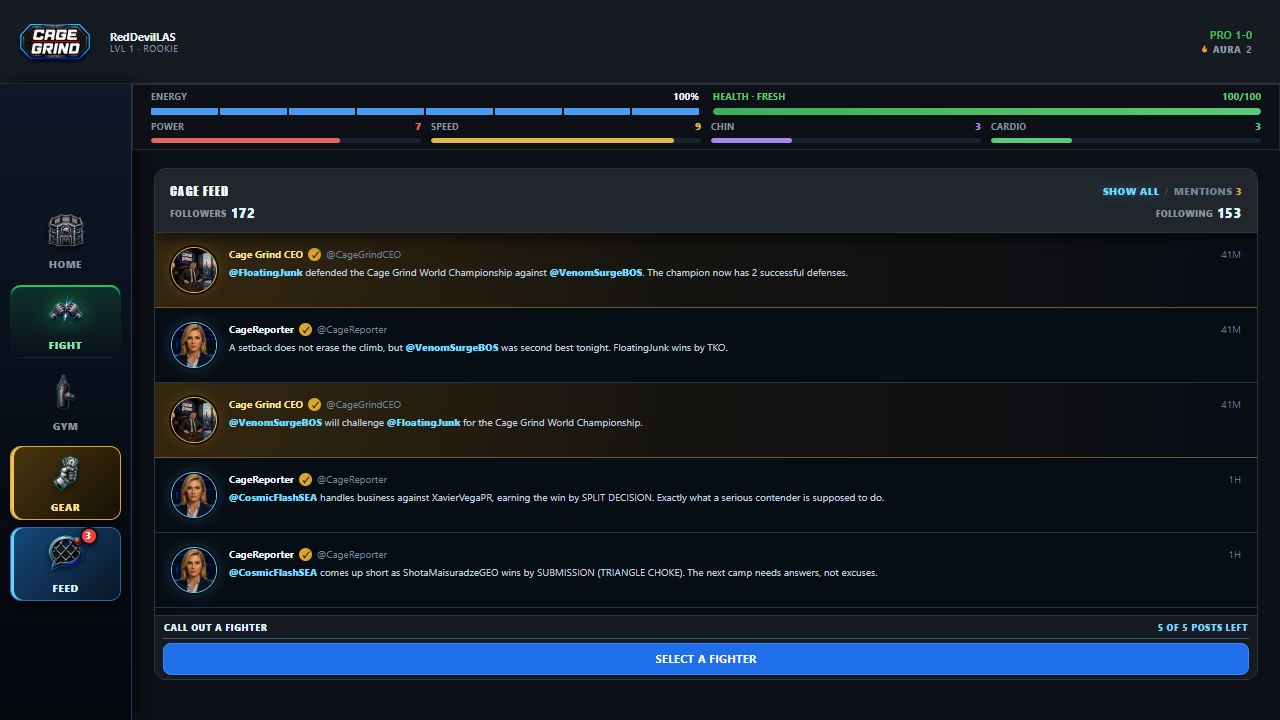Open @CosmicFlashSEA mention in TRIANGLE CHOKE post

(x=273, y=573)
